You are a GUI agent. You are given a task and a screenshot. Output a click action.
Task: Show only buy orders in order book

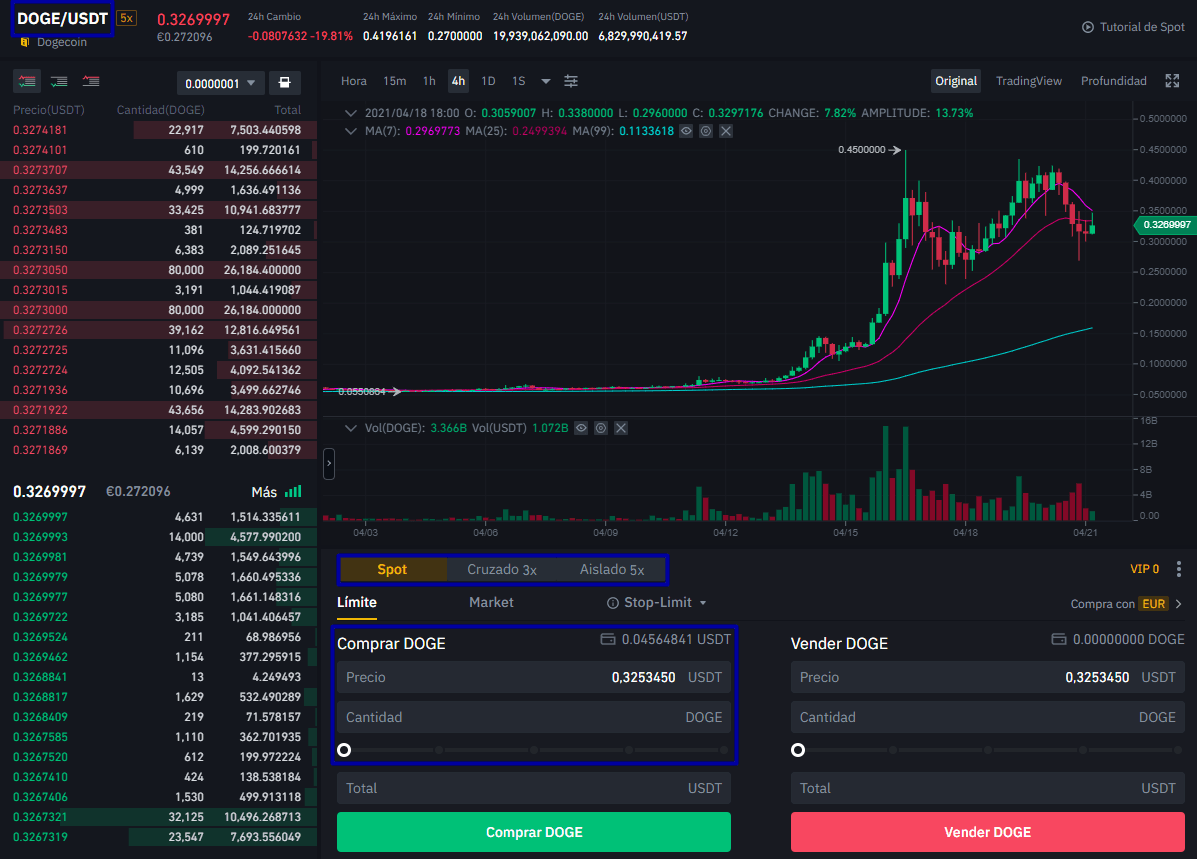click(x=59, y=81)
